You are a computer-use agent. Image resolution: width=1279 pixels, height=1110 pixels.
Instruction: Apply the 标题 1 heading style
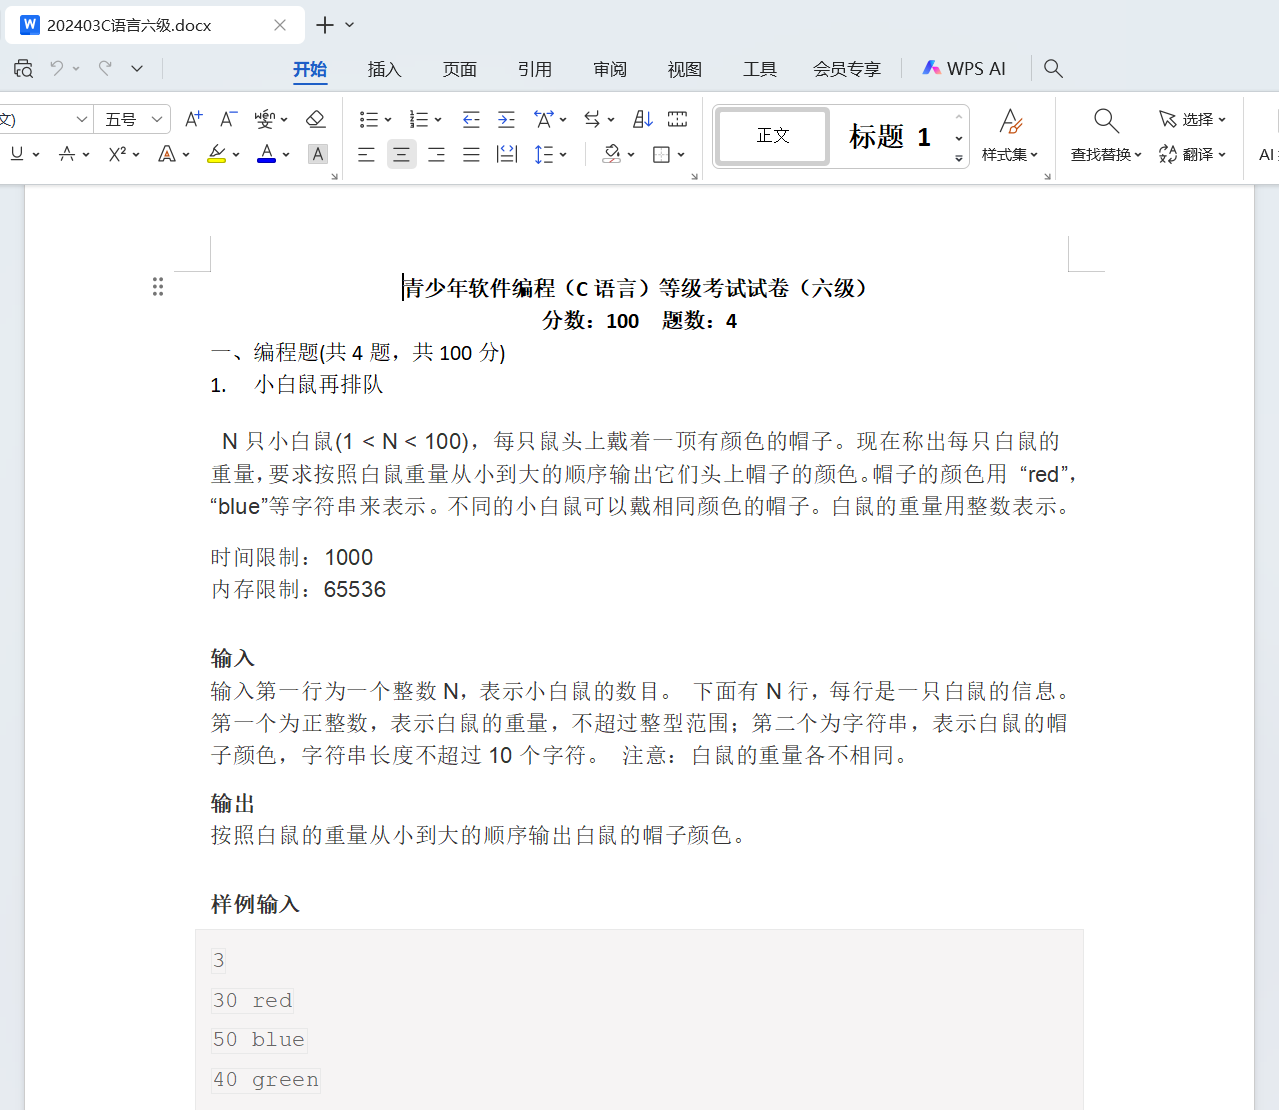pos(890,136)
